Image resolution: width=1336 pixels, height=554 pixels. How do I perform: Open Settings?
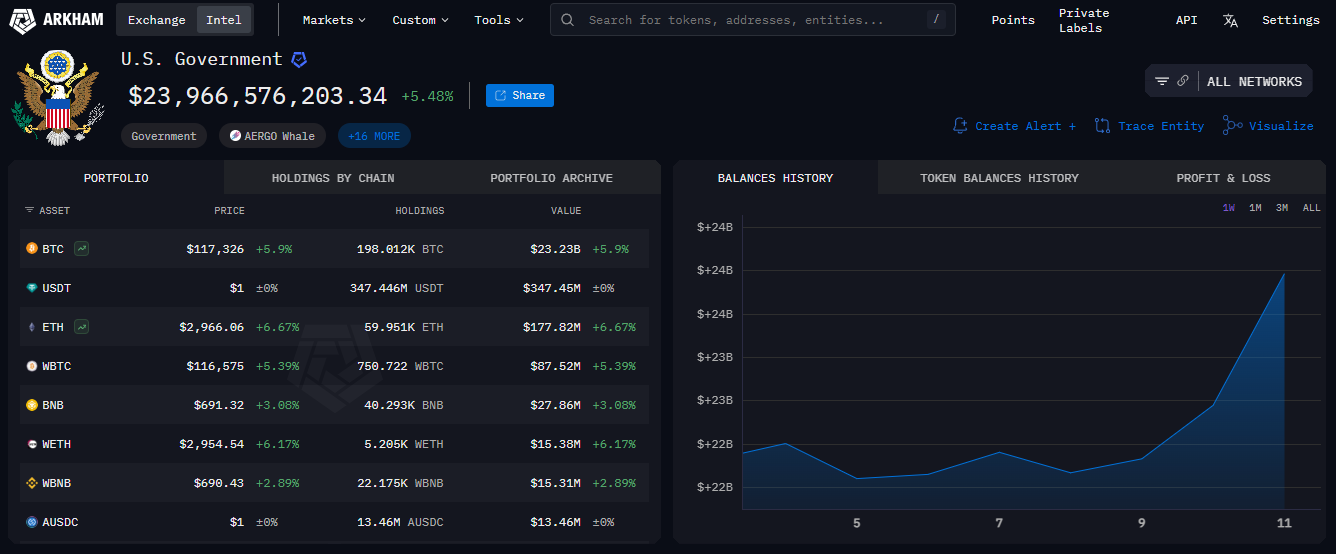(x=1291, y=20)
